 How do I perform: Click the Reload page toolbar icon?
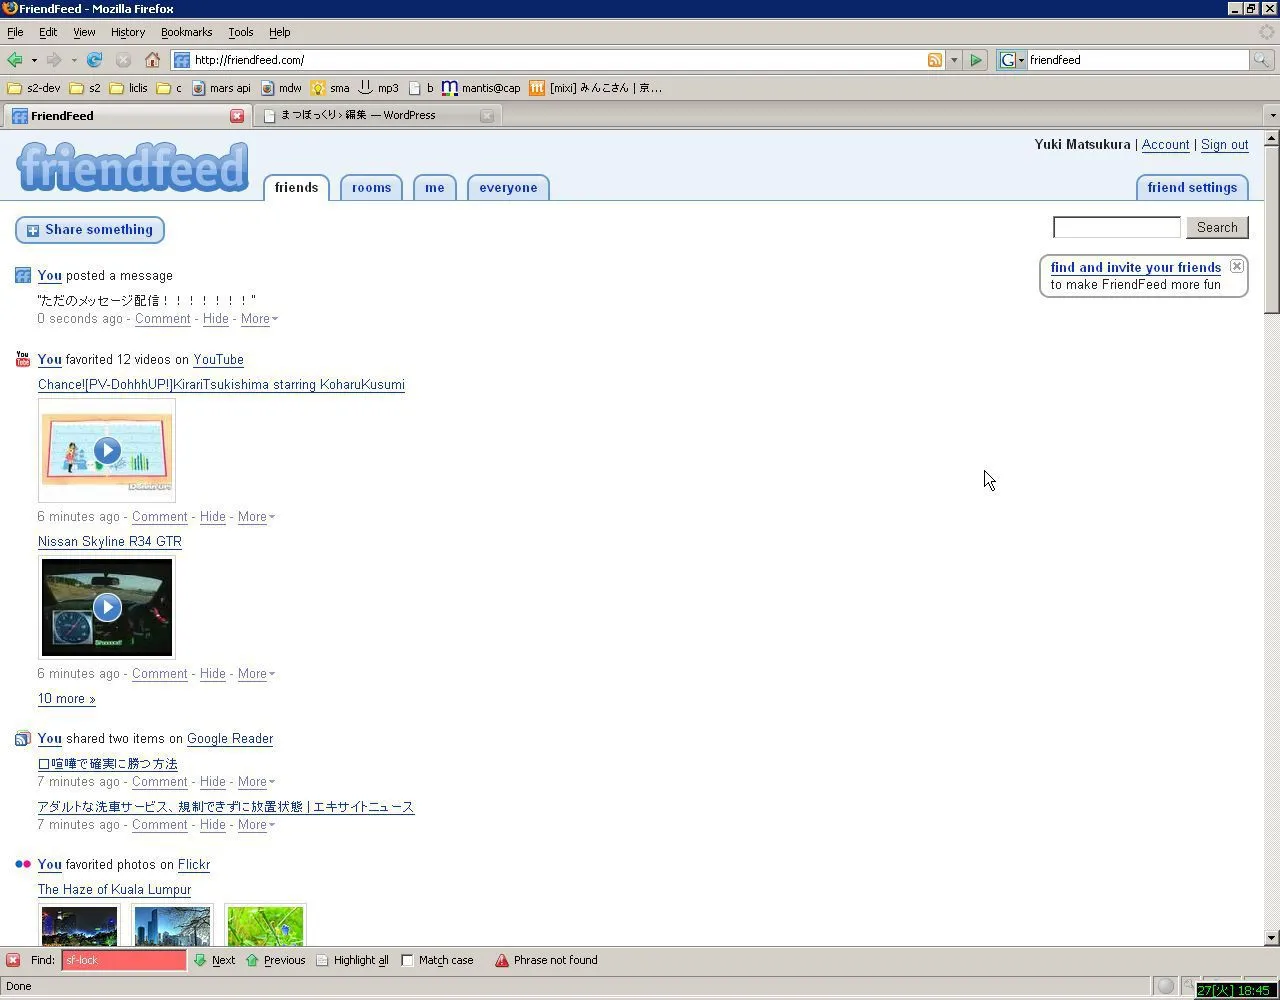click(x=94, y=60)
